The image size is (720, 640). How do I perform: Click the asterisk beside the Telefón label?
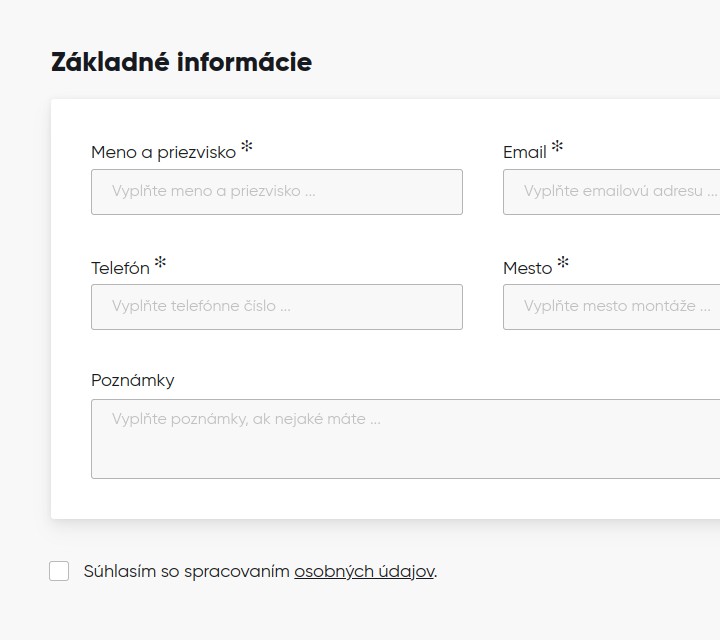(x=160, y=263)
